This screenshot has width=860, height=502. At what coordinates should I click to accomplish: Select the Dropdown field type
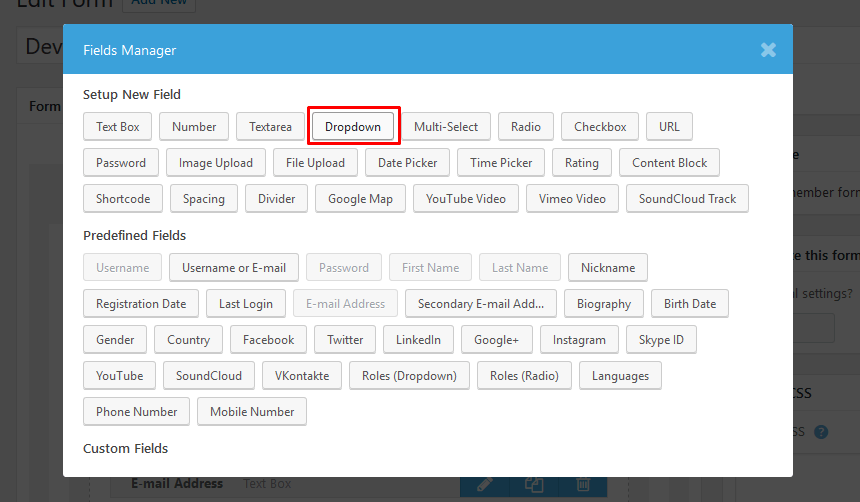click(353, 127)
